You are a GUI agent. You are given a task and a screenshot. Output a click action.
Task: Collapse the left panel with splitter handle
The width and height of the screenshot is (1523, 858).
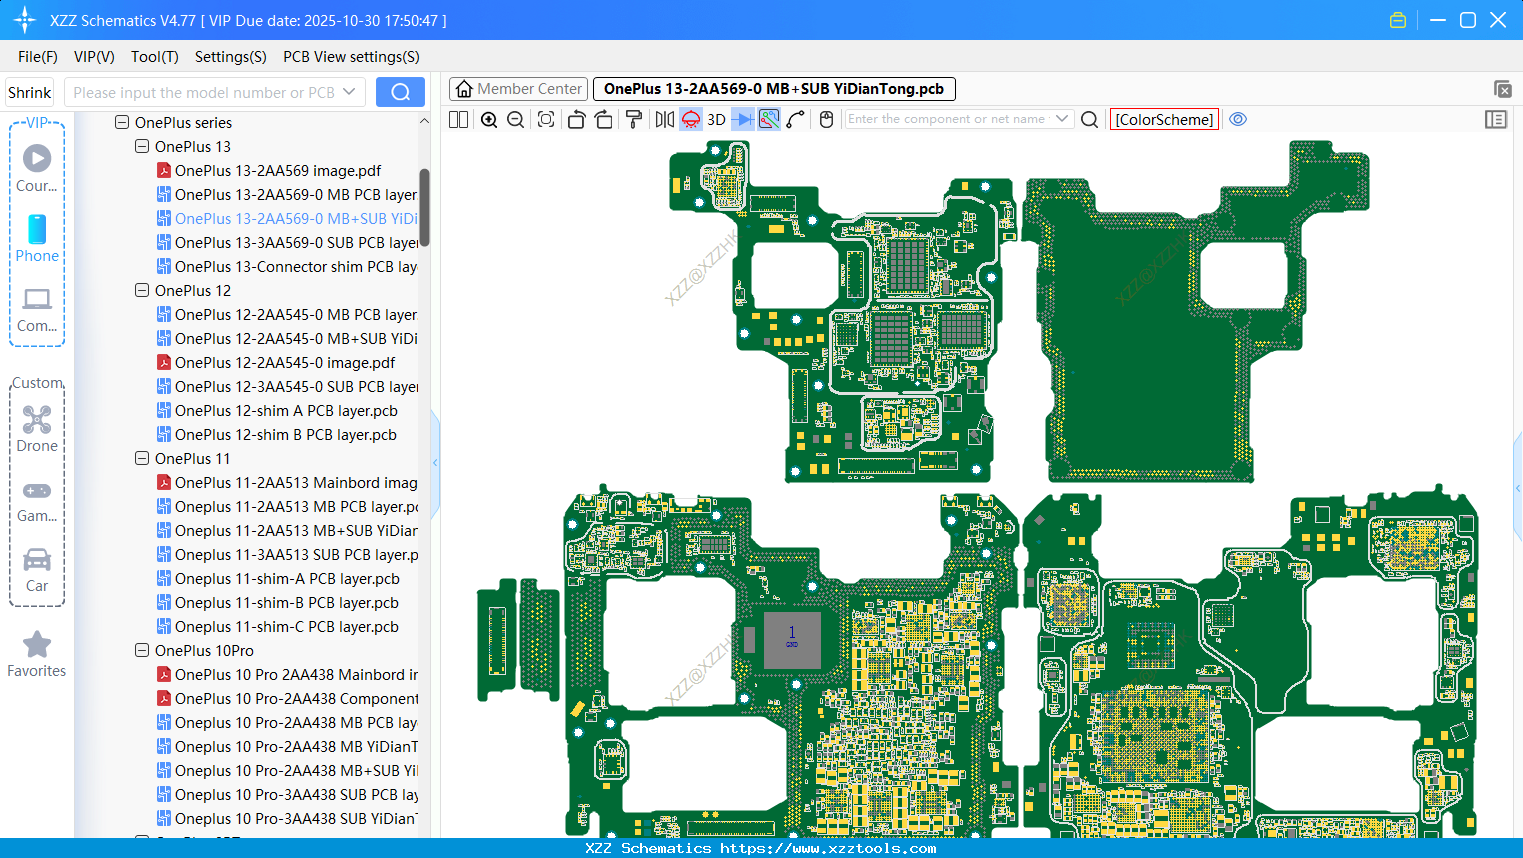pyautogui.click(x=435, y=462)
